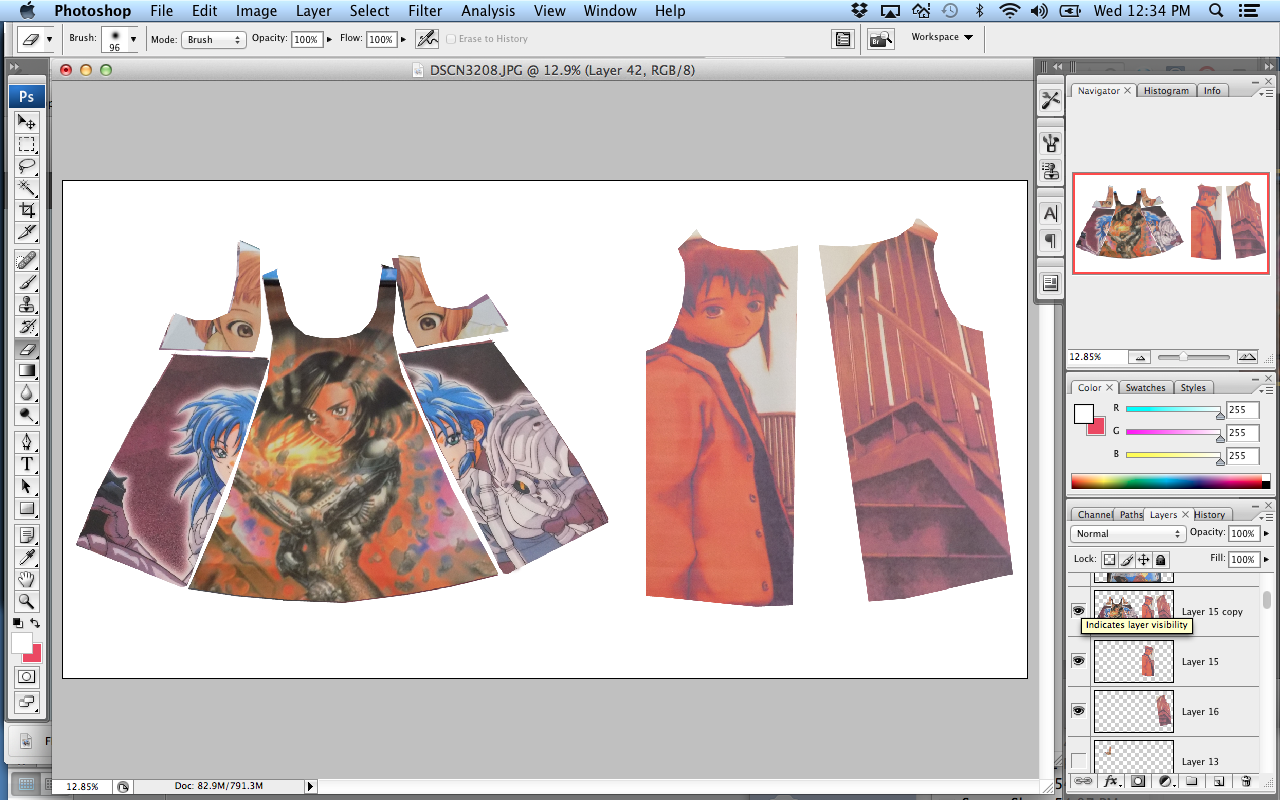Select the Brush tool in toolbox
Screen dimensions: 1280x800
[27, 283]
